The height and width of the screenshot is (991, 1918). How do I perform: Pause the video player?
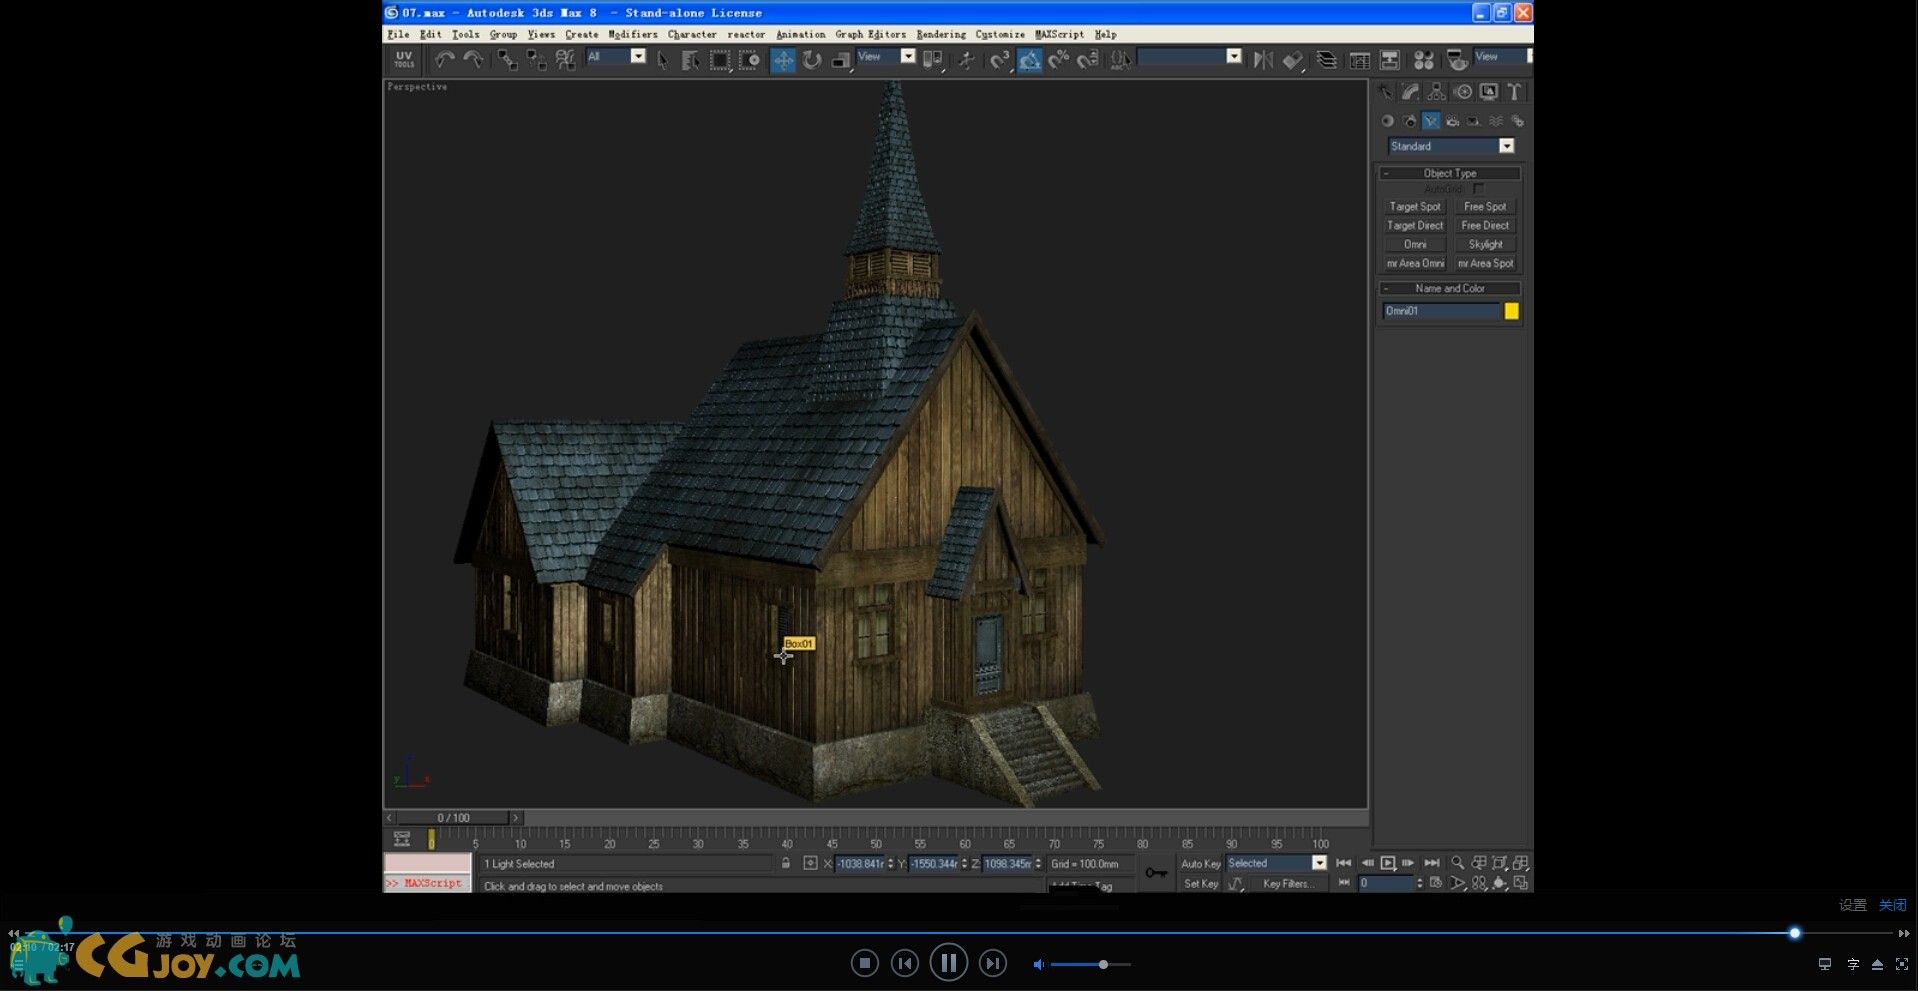click(x=948, y=963)
